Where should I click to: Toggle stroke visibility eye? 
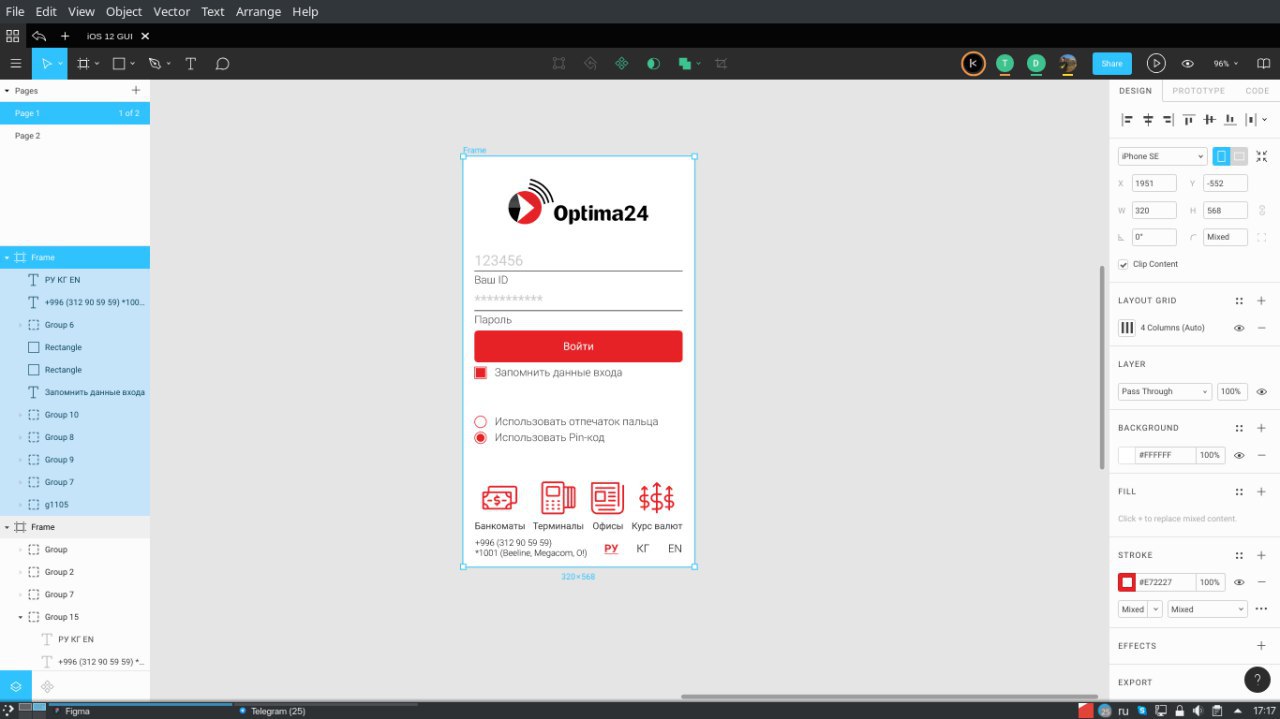[x=1239, y=582]
